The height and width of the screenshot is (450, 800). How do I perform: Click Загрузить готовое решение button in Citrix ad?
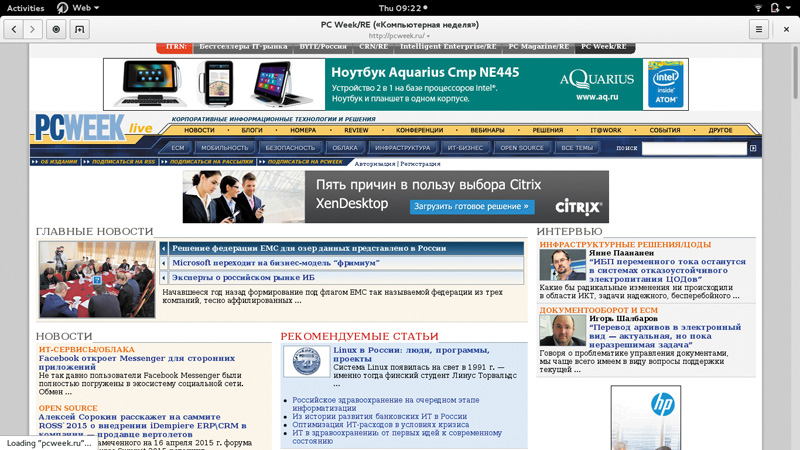pos(471,207)
